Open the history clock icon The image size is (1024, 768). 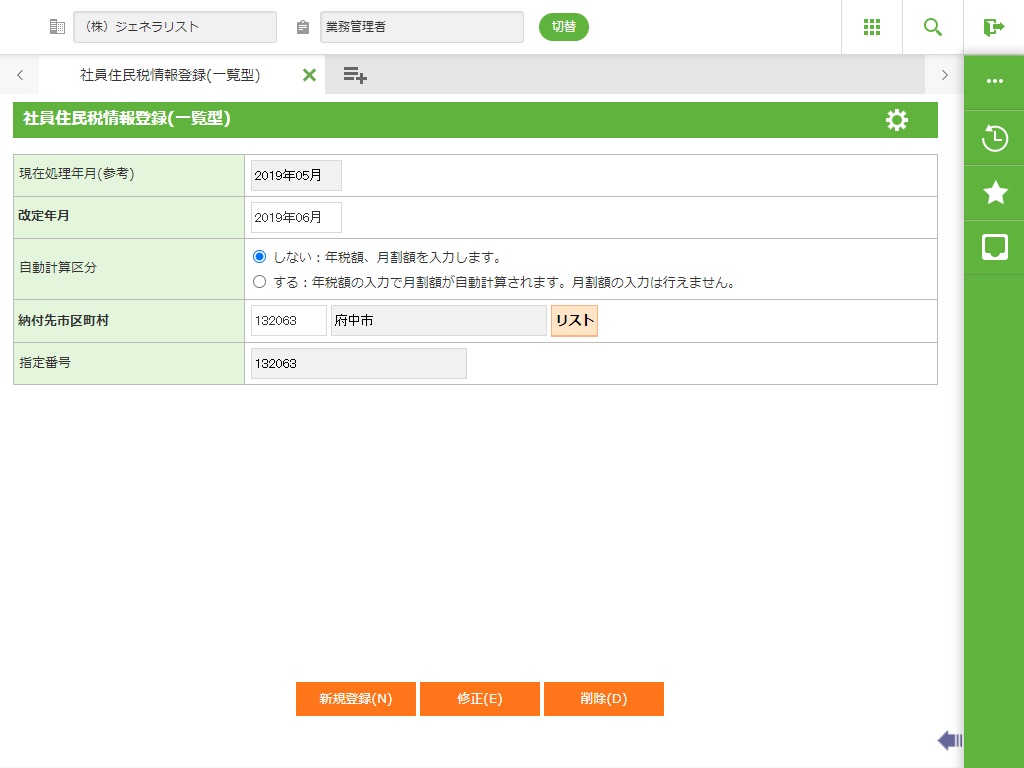(x=994, y=138)
